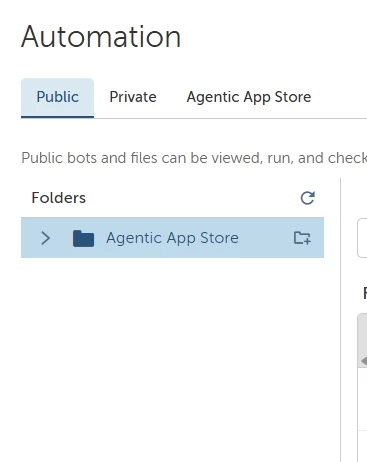
Task: Click the Public bots and files description text
Action: click(194, 158)
